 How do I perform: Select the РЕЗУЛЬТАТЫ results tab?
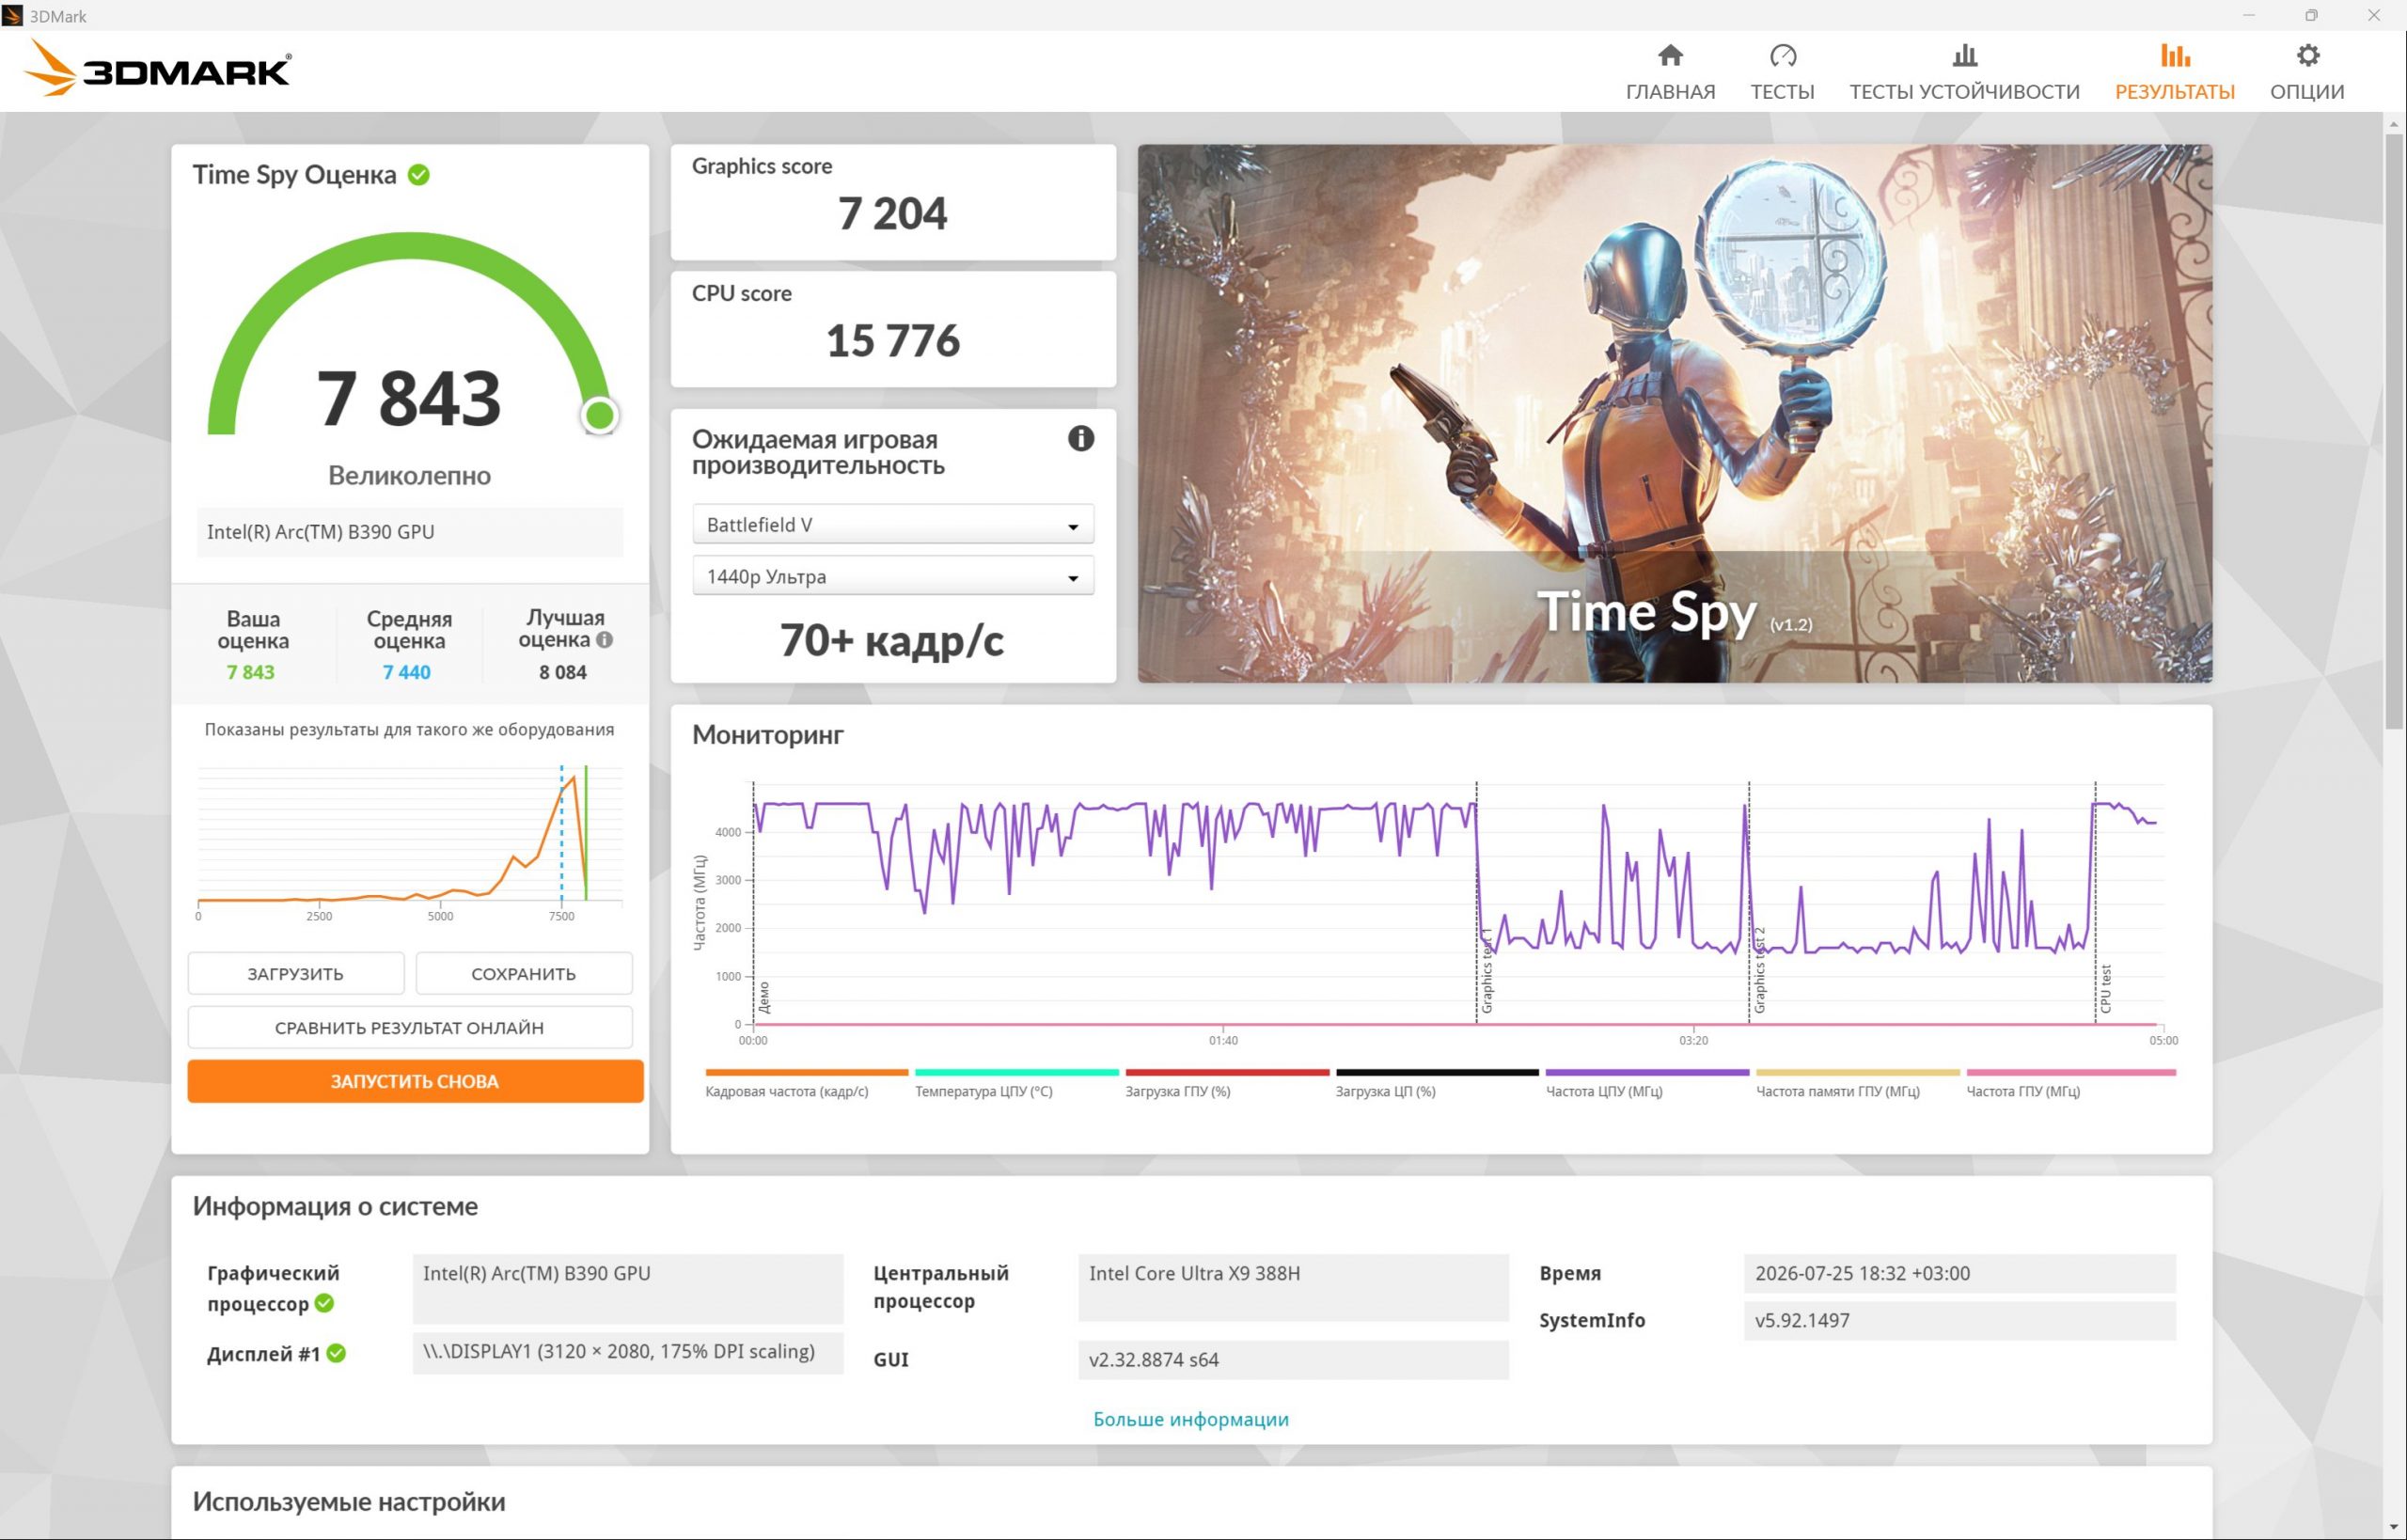2174,73
